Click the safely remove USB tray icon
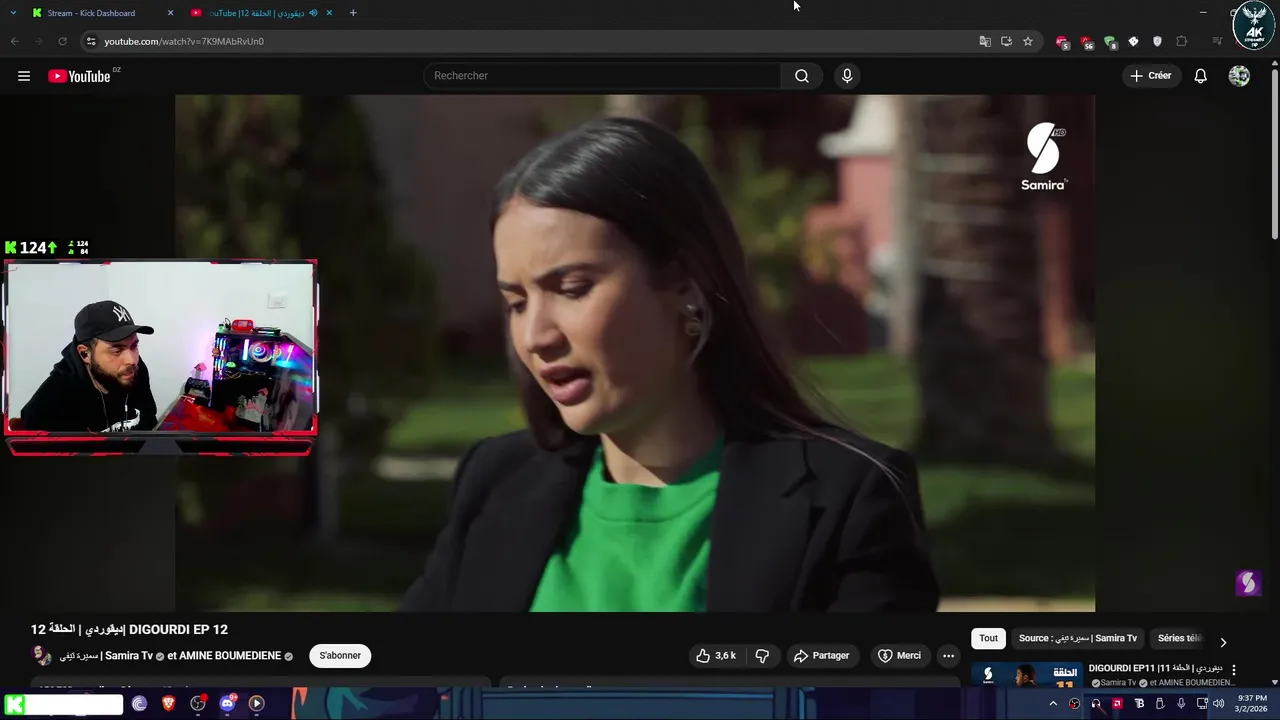This screenshot has height=720, width=1280. pos(1160,704)
